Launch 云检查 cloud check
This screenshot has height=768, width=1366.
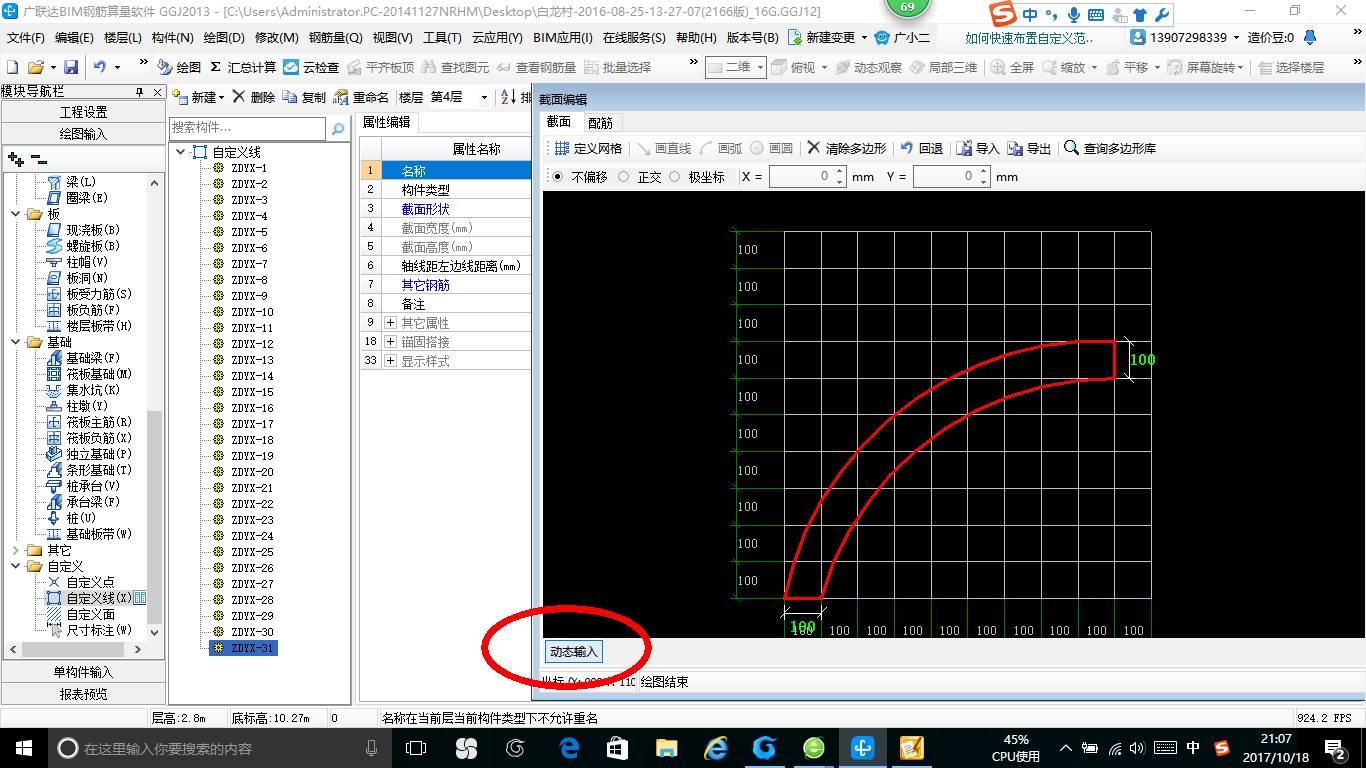click(x=311, y=67)
